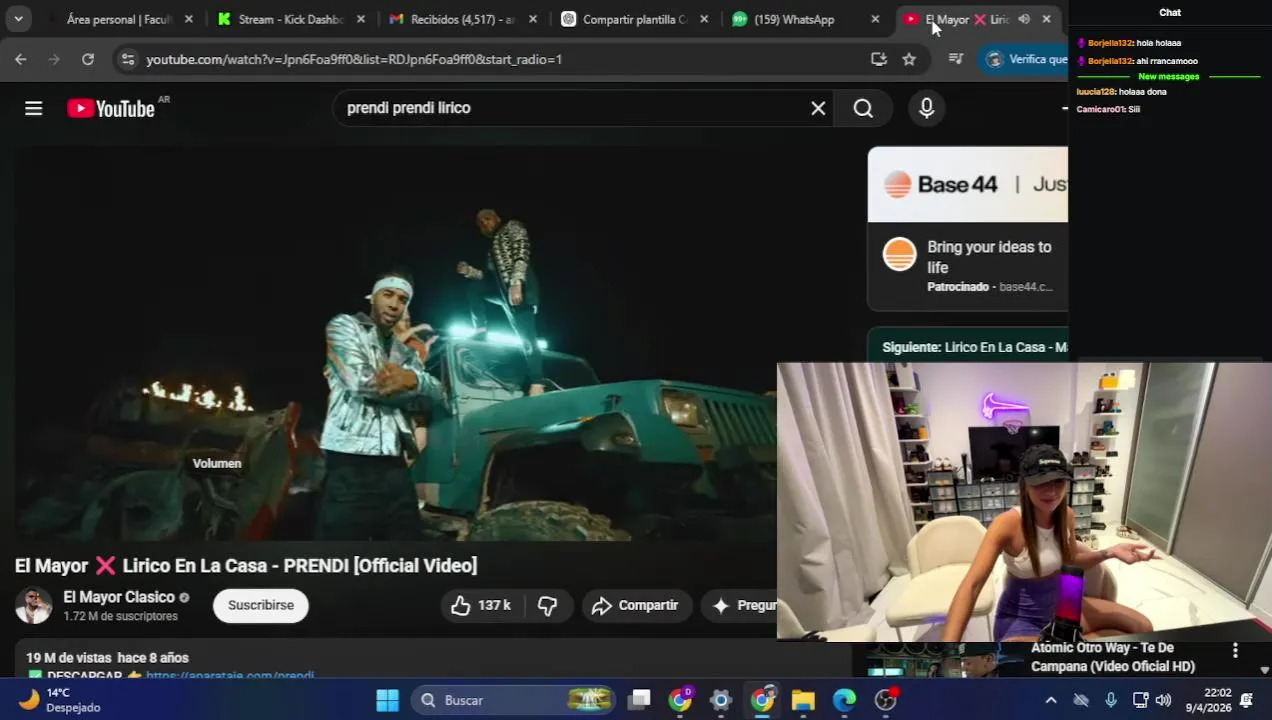Open El Mayor Clasico channel name

(x=119, y=597)
